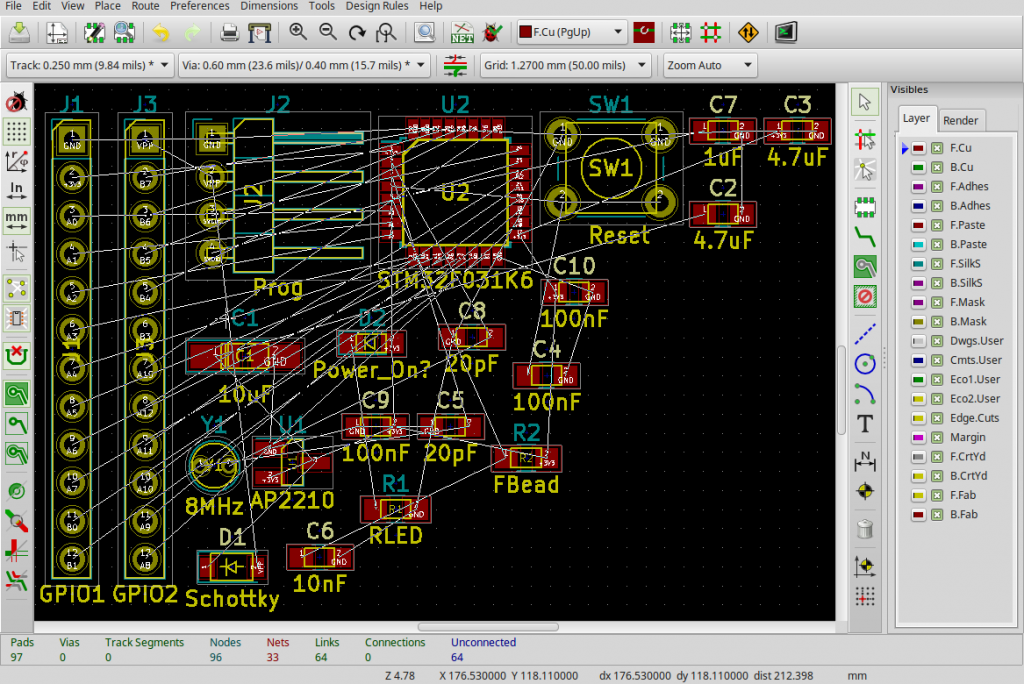Click the Redo arrow icon
This screenshot has width=1024, height=684.
pos(192,32)
